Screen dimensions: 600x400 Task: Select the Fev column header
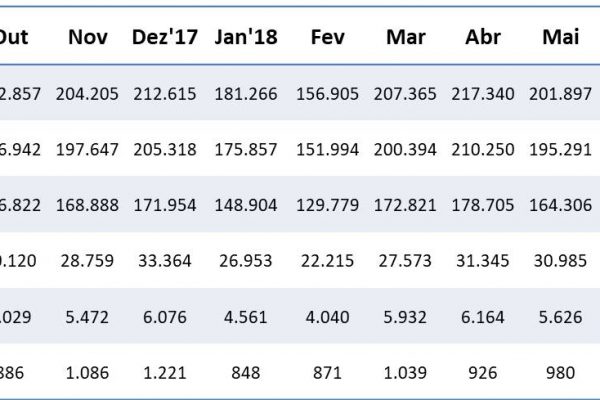pos(327,37)
